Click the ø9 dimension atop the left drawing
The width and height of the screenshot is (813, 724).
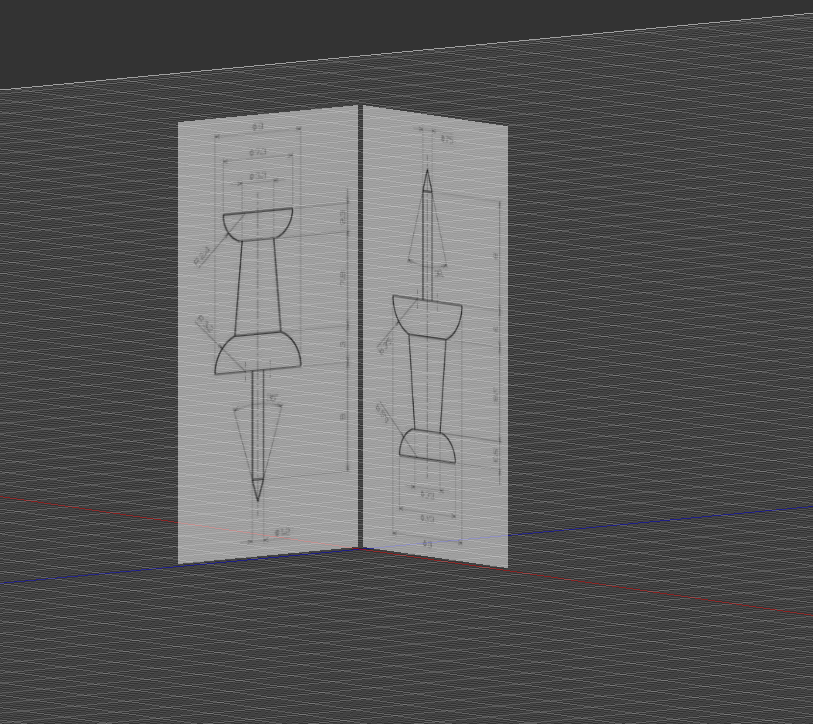[257, 128]
